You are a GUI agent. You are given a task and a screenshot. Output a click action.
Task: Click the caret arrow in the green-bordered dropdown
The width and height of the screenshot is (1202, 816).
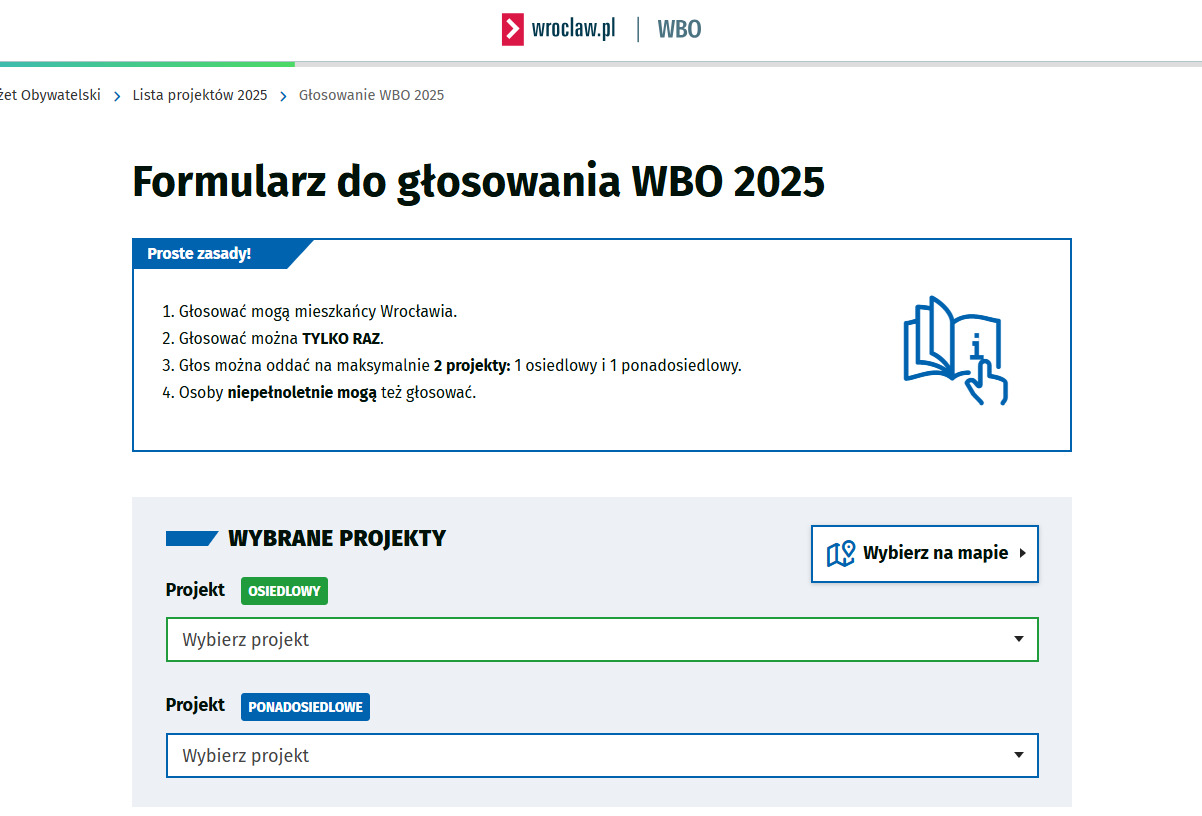1018,639
